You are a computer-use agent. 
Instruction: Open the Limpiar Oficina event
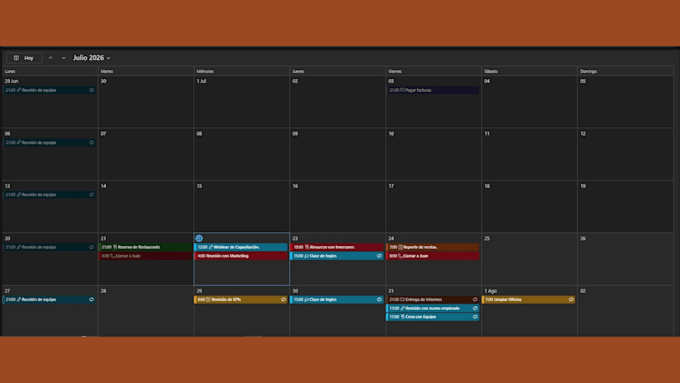click(529, 299)
